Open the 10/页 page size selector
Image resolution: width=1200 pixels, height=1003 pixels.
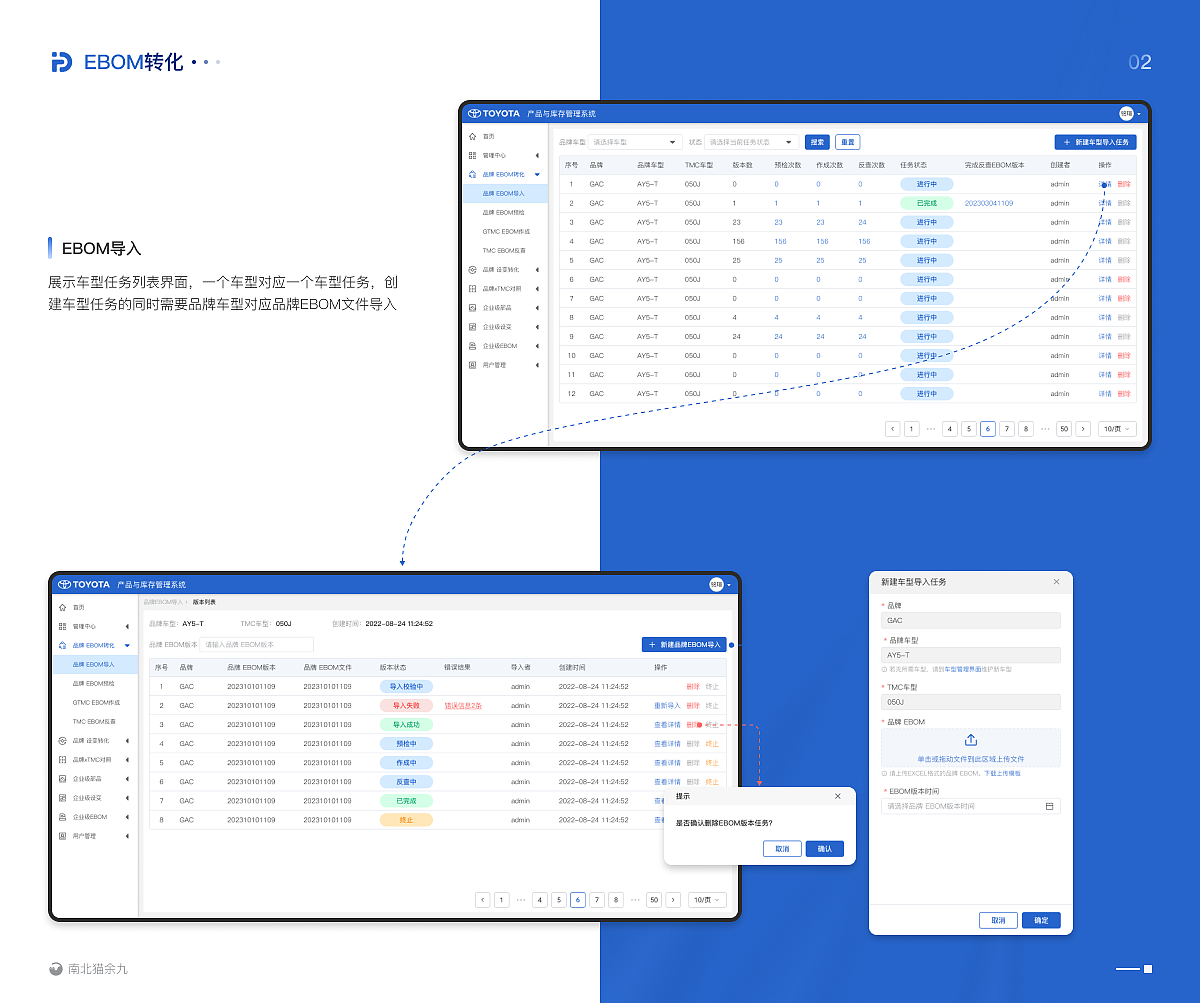tap(1117, 428)
